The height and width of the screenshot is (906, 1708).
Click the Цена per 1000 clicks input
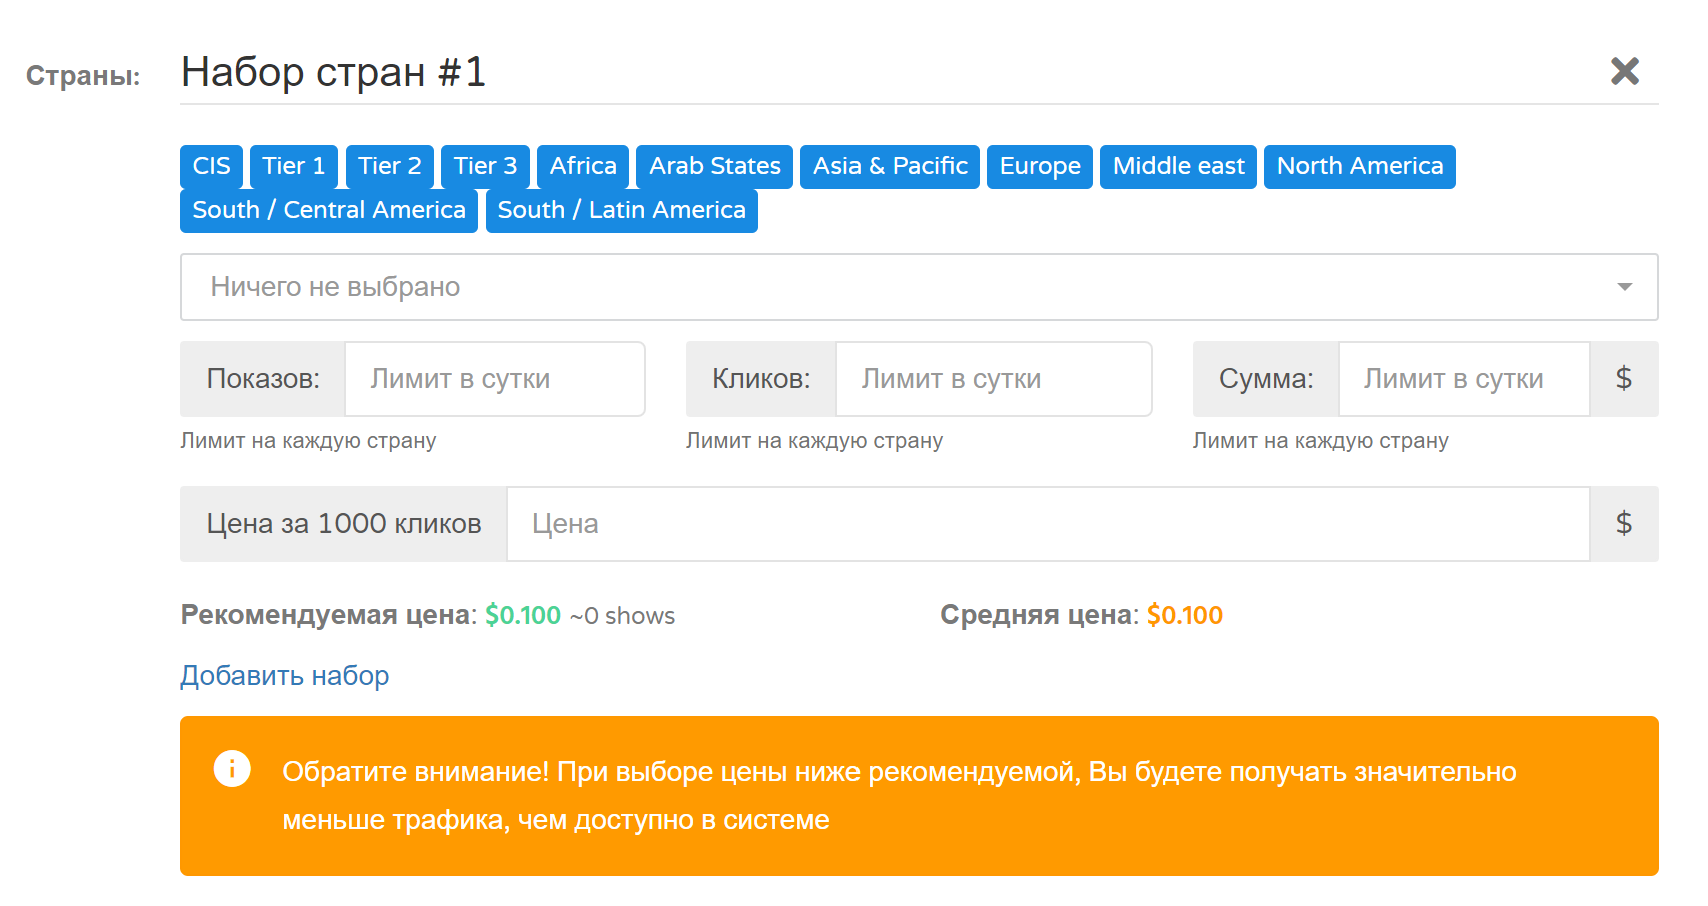tap(1047, 524)
